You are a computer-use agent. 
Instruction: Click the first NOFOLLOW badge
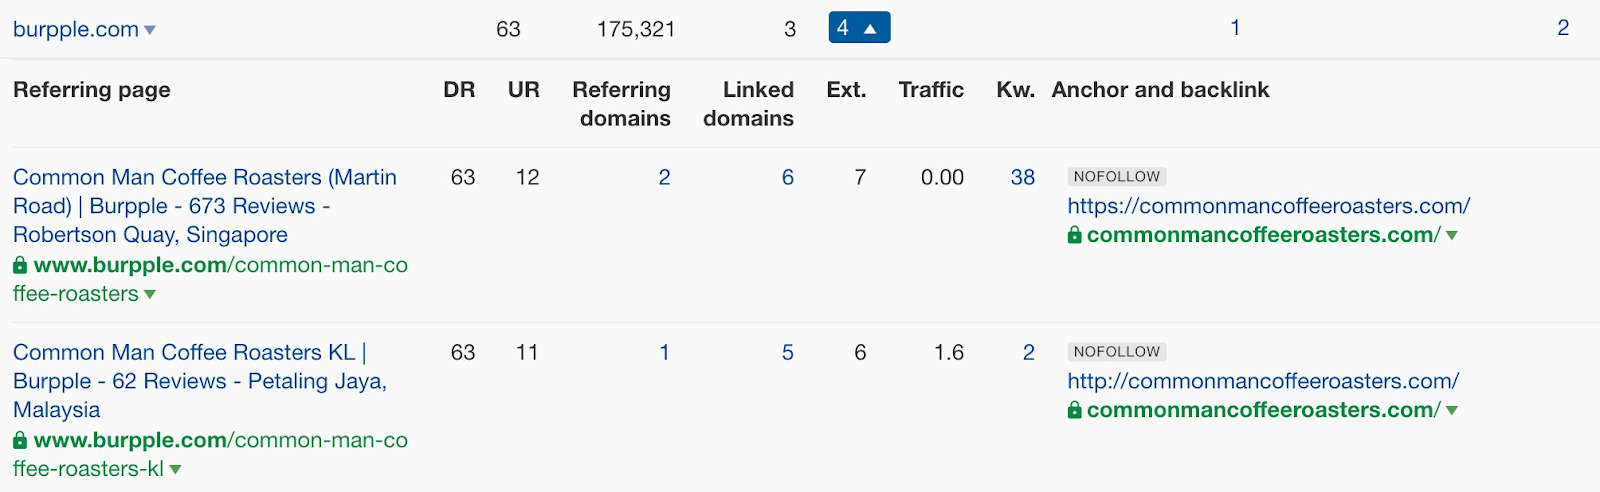coord(1116,177)
